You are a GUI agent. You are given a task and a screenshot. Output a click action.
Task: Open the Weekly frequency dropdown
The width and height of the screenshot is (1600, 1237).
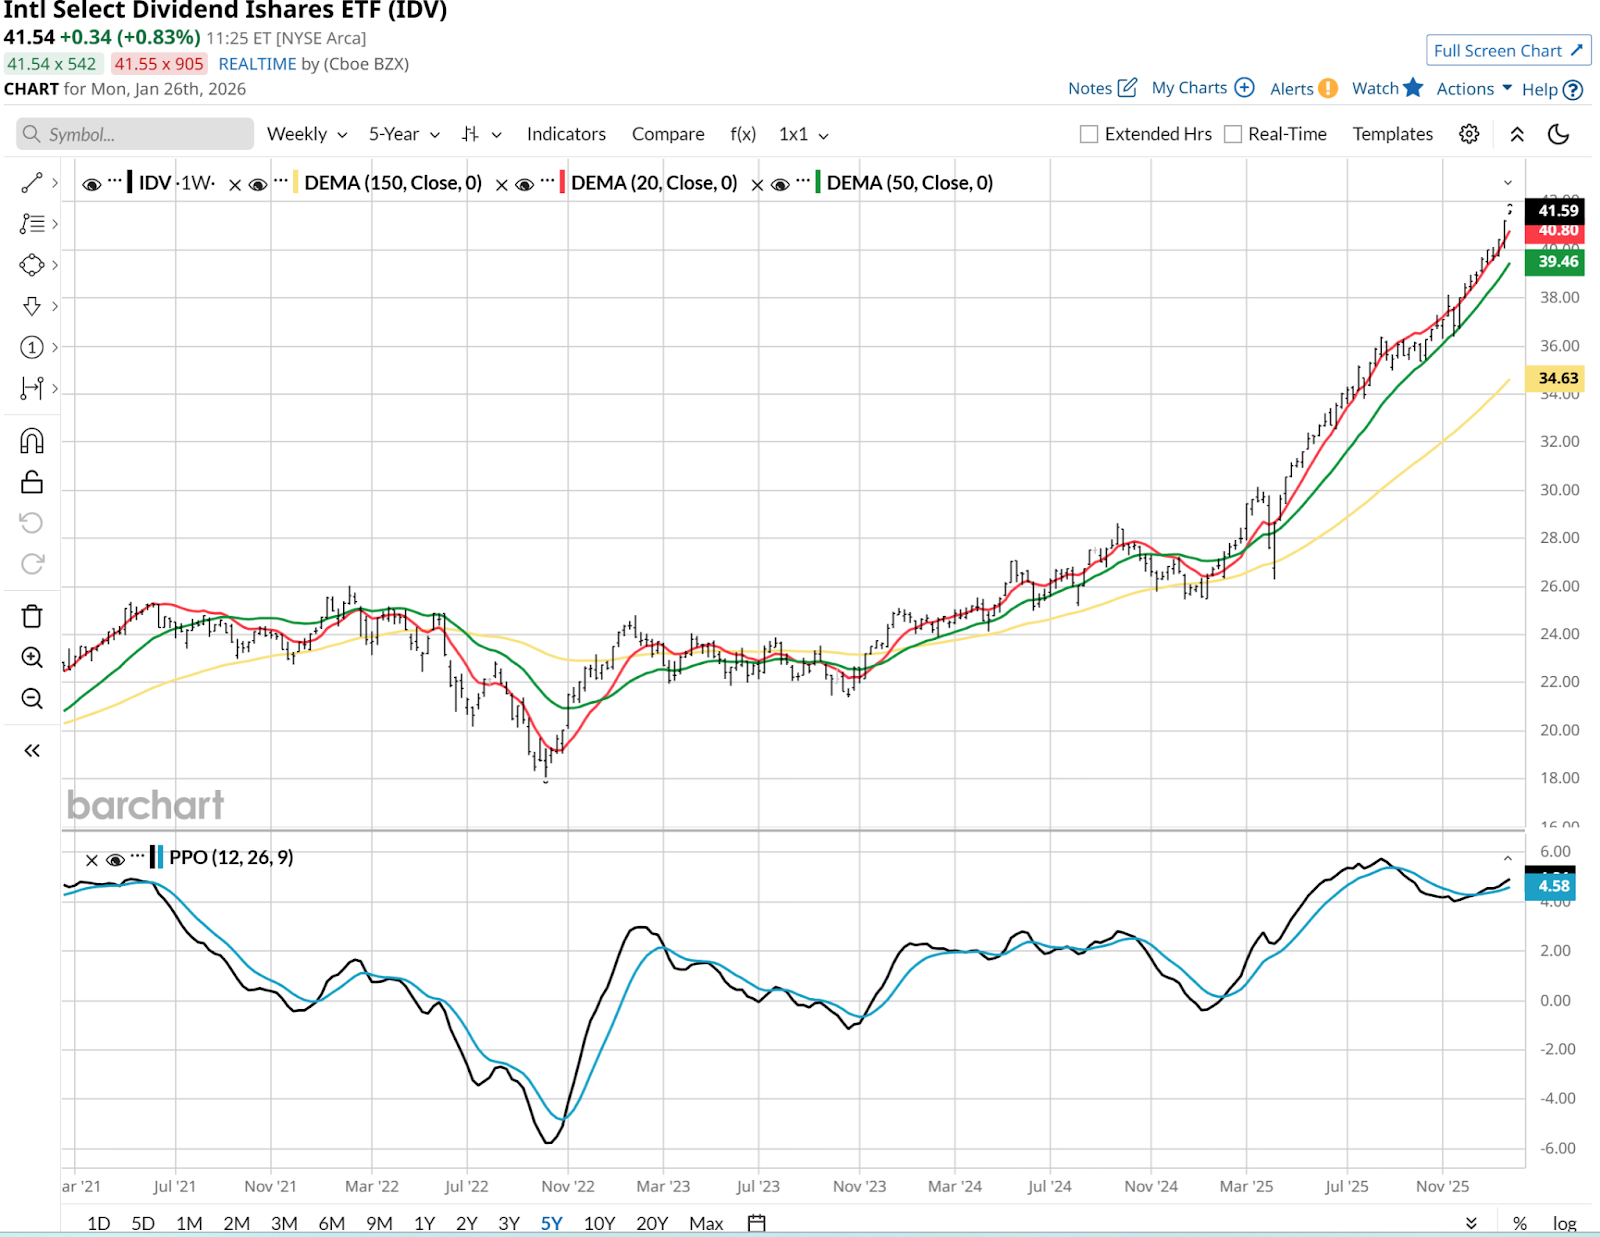click(x=306, y=134)
